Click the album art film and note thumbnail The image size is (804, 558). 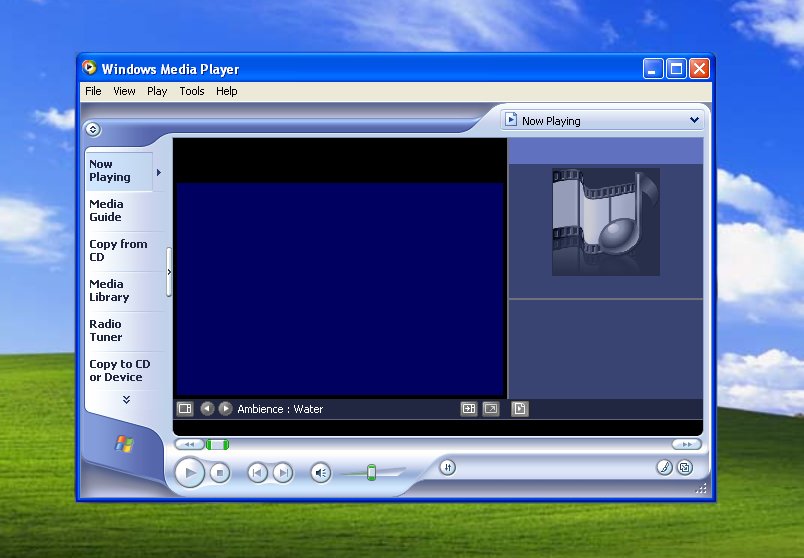point(606,222)
